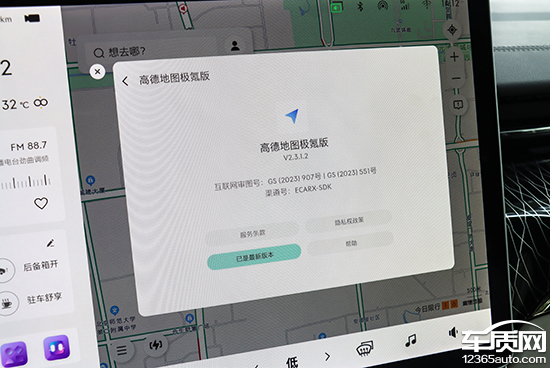Increase temperature with the right chevron
The width and height of the screenshot is (550, 368).
click(327, 357)
